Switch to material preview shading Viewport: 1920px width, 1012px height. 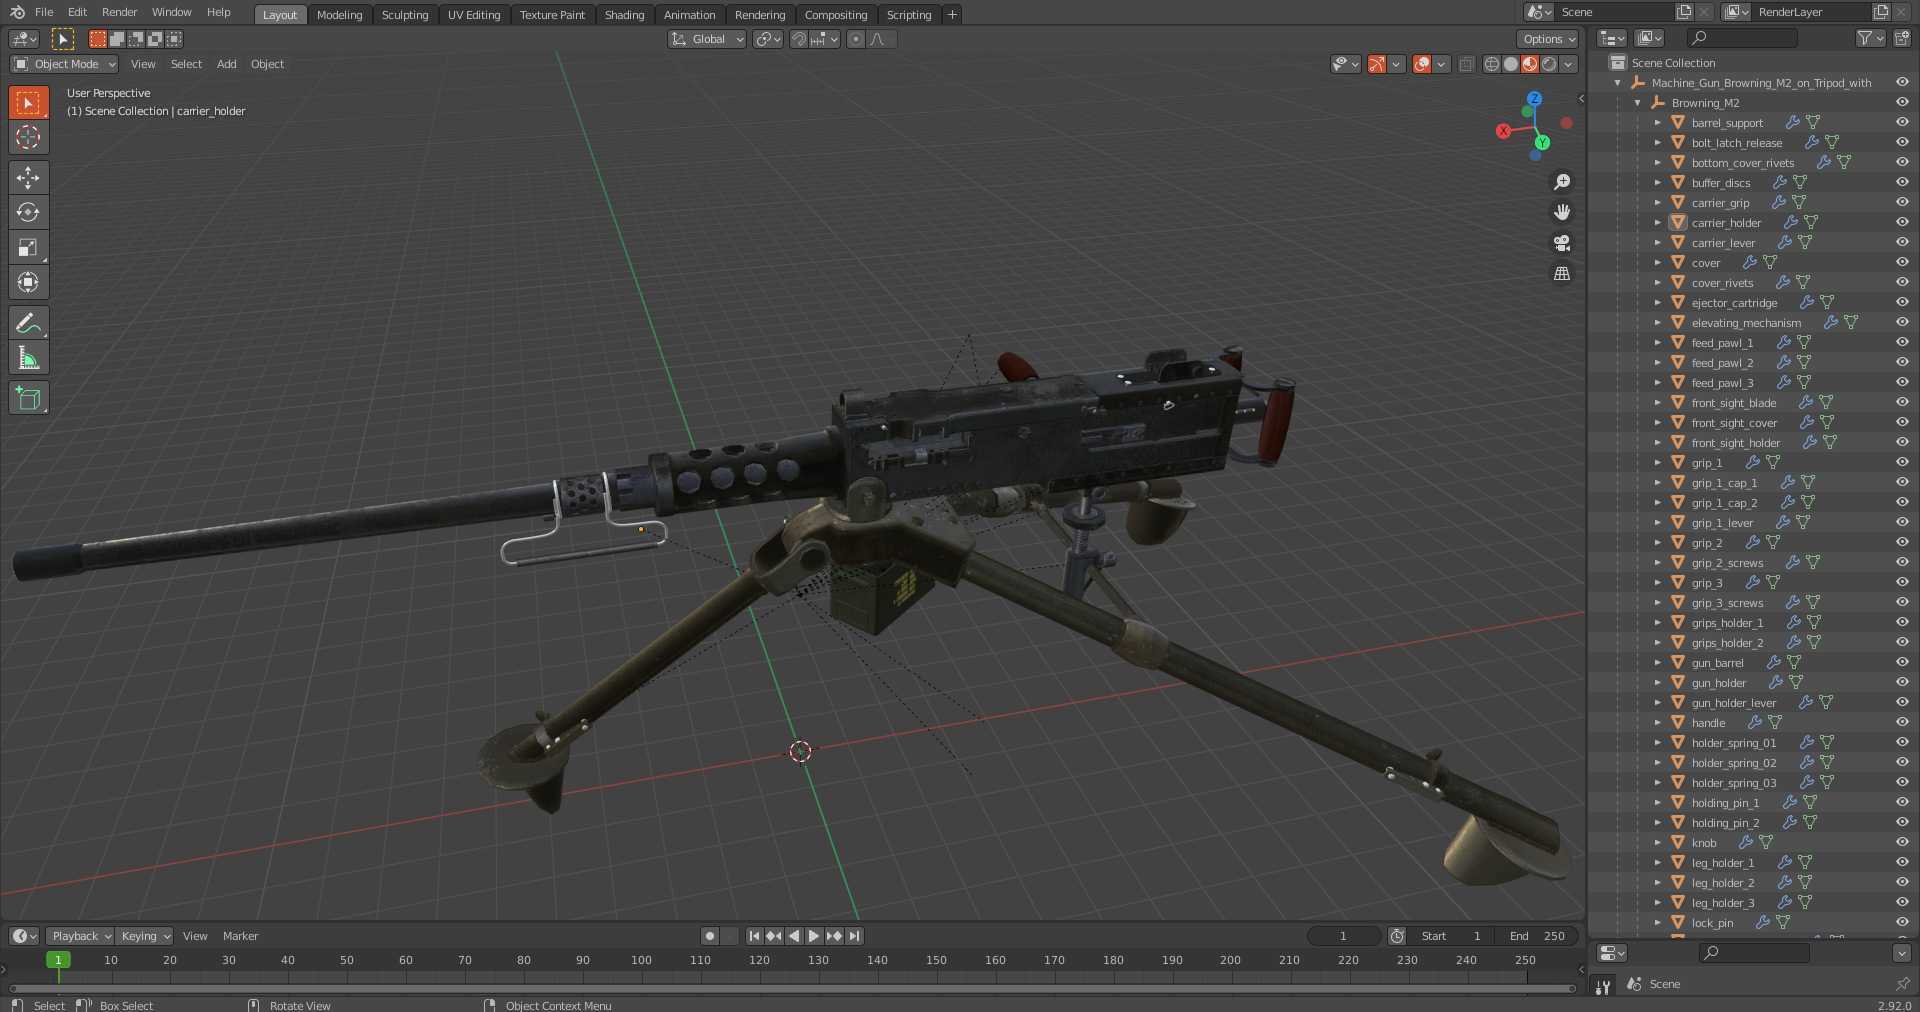point(1530,64)
